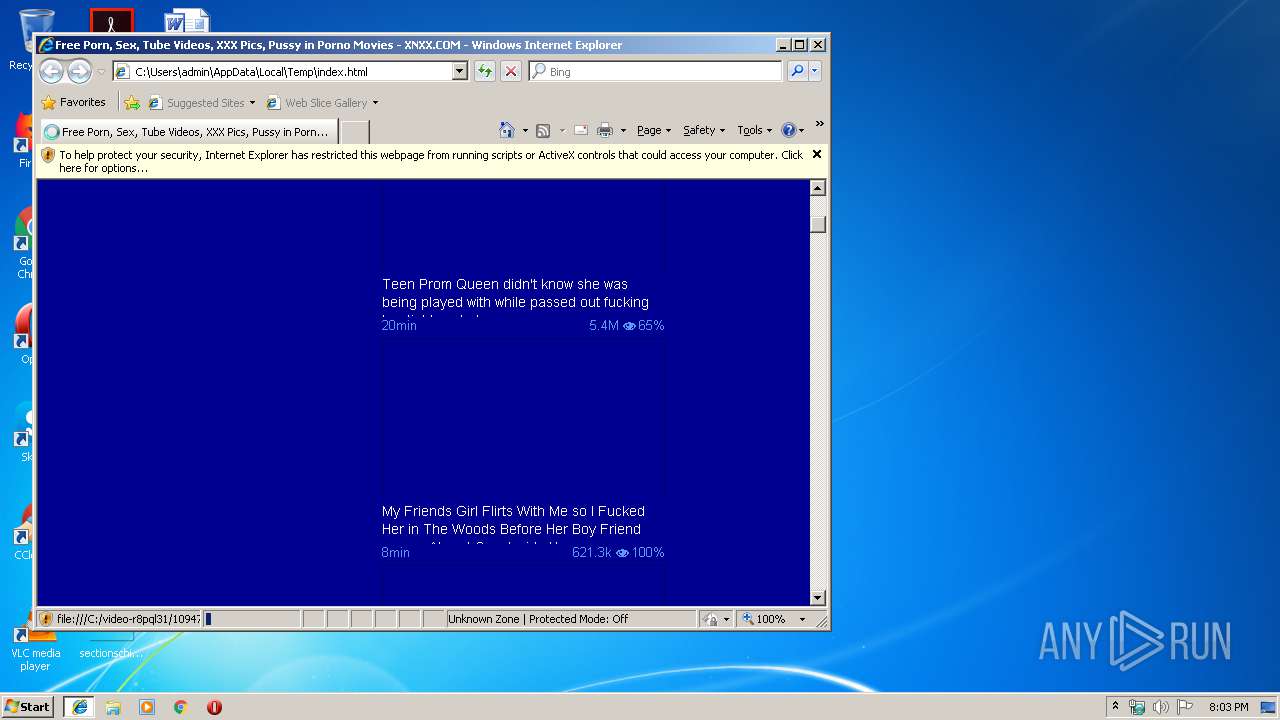Open the Safety menu
Viewport: 1280px width, 720px height.
[x=704, y=130]
